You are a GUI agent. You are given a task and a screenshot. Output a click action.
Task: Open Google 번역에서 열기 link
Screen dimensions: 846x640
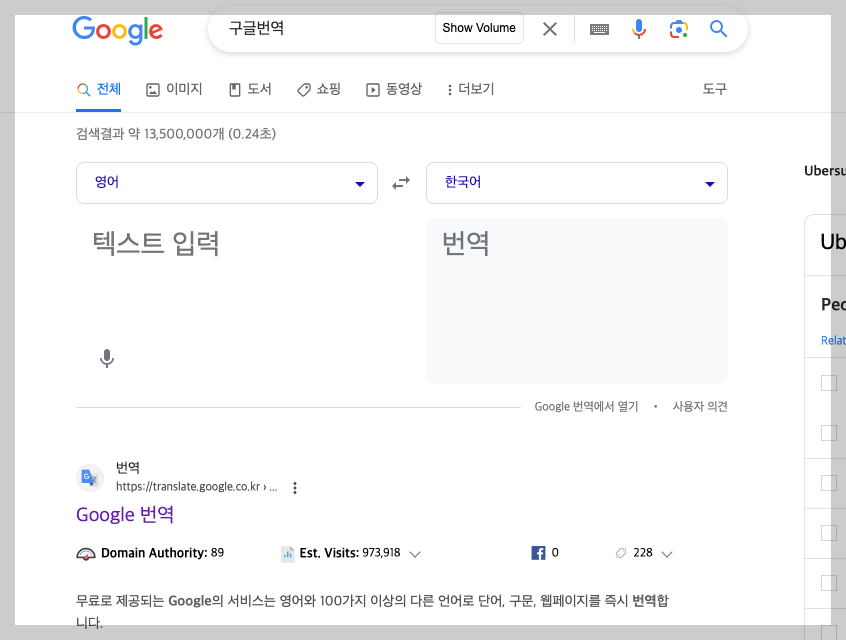point(586,406)
